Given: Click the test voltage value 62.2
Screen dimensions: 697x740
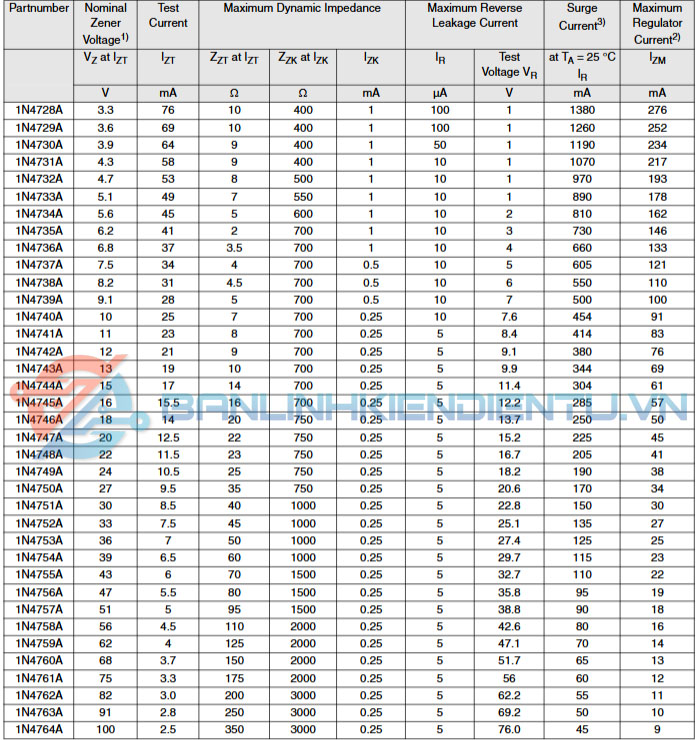Looking at the screenshot, I should pyautogui.click(x=509, y=695).
